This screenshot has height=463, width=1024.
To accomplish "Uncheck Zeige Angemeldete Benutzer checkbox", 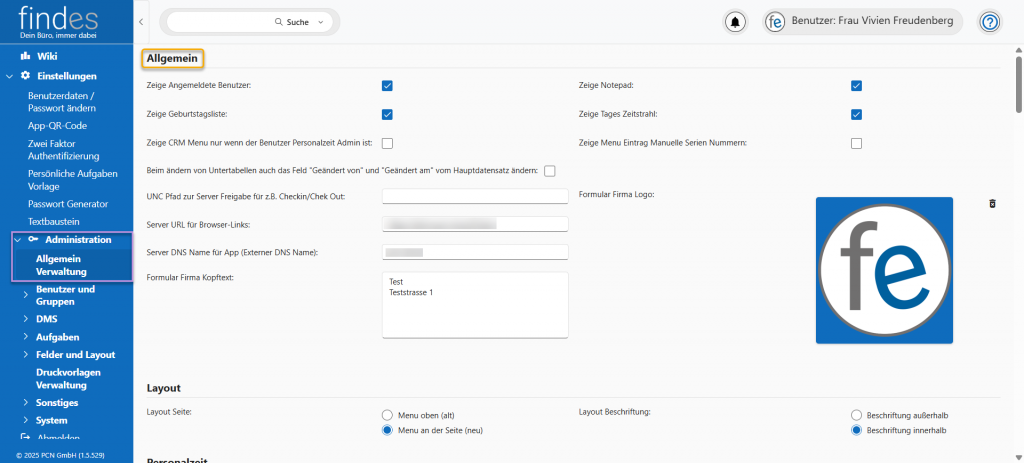I will pyautogui.click(x=387, y=86).
